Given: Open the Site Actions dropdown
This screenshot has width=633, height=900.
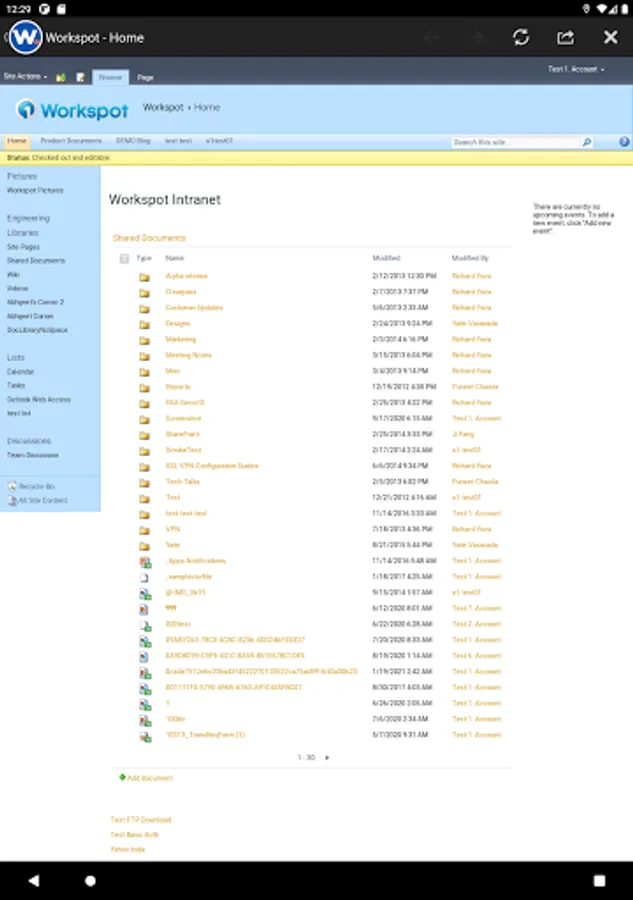Looking at the screenshot, I should (x=25, y=76).
